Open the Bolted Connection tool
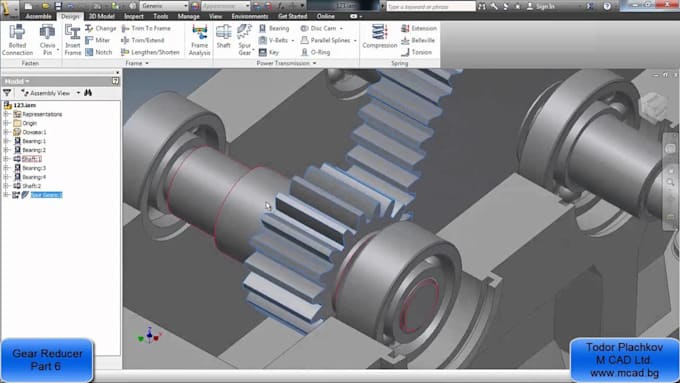The image size is (680, 383). tap(17, 40)
